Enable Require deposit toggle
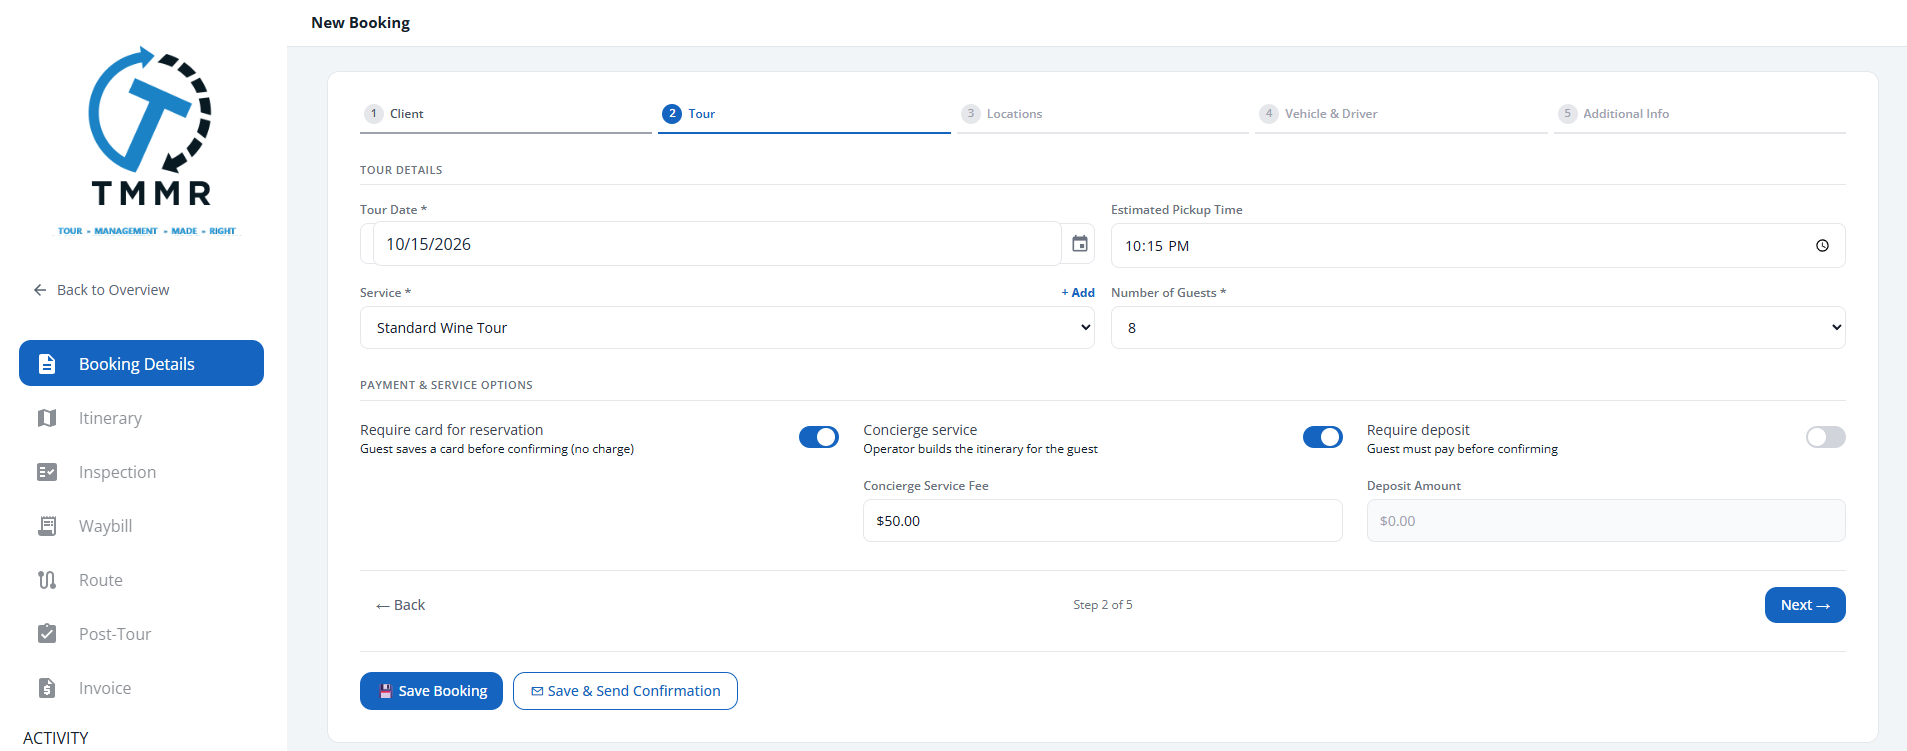This screenshot has width=1907, height=751. [x=1826, y=437]
